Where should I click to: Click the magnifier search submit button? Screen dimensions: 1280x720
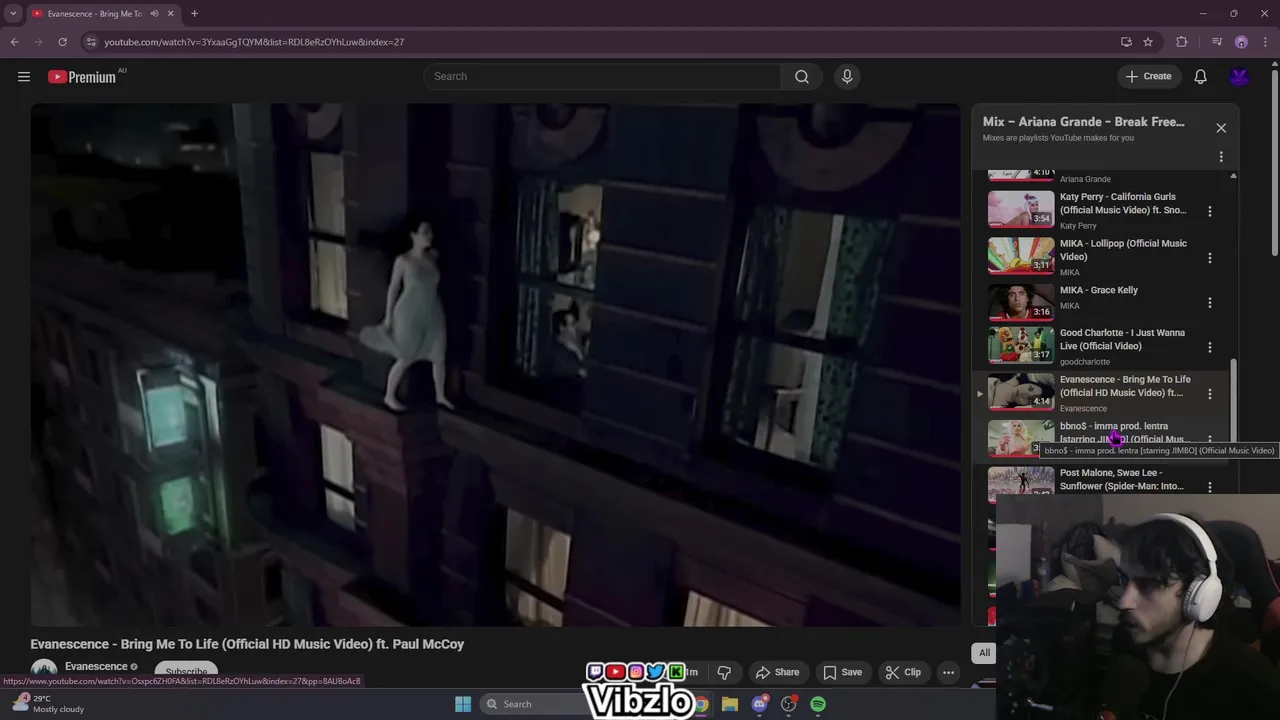point(802,76)
